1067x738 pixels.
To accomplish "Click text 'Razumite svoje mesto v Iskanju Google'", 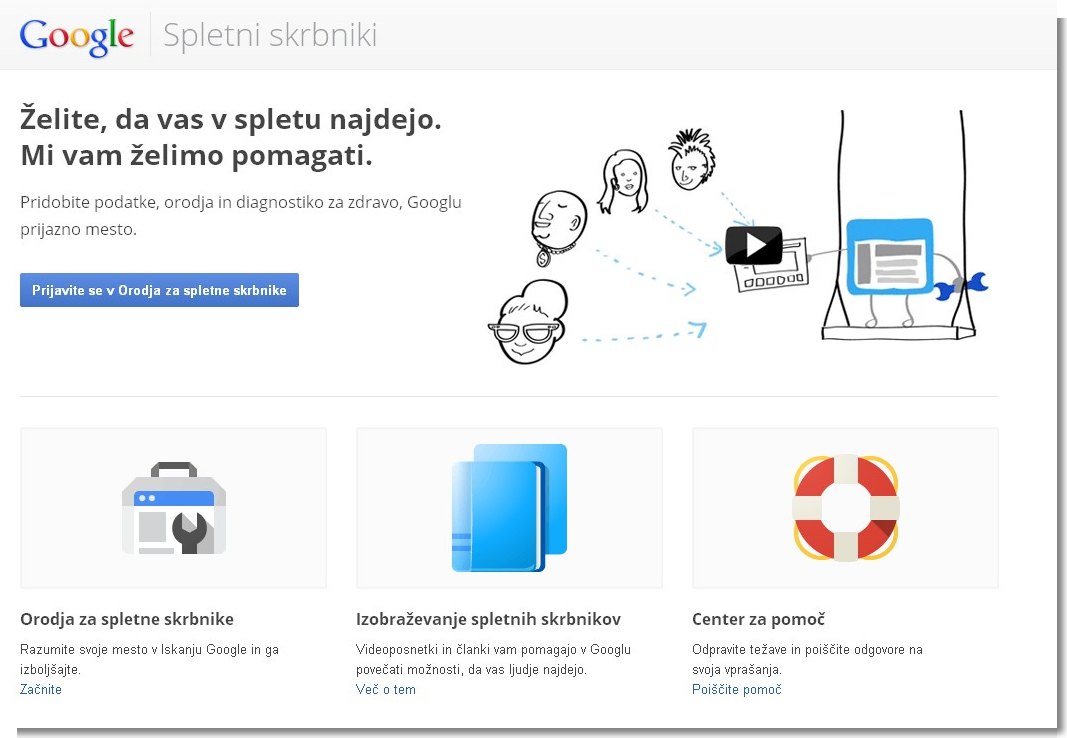I will 150,659.
